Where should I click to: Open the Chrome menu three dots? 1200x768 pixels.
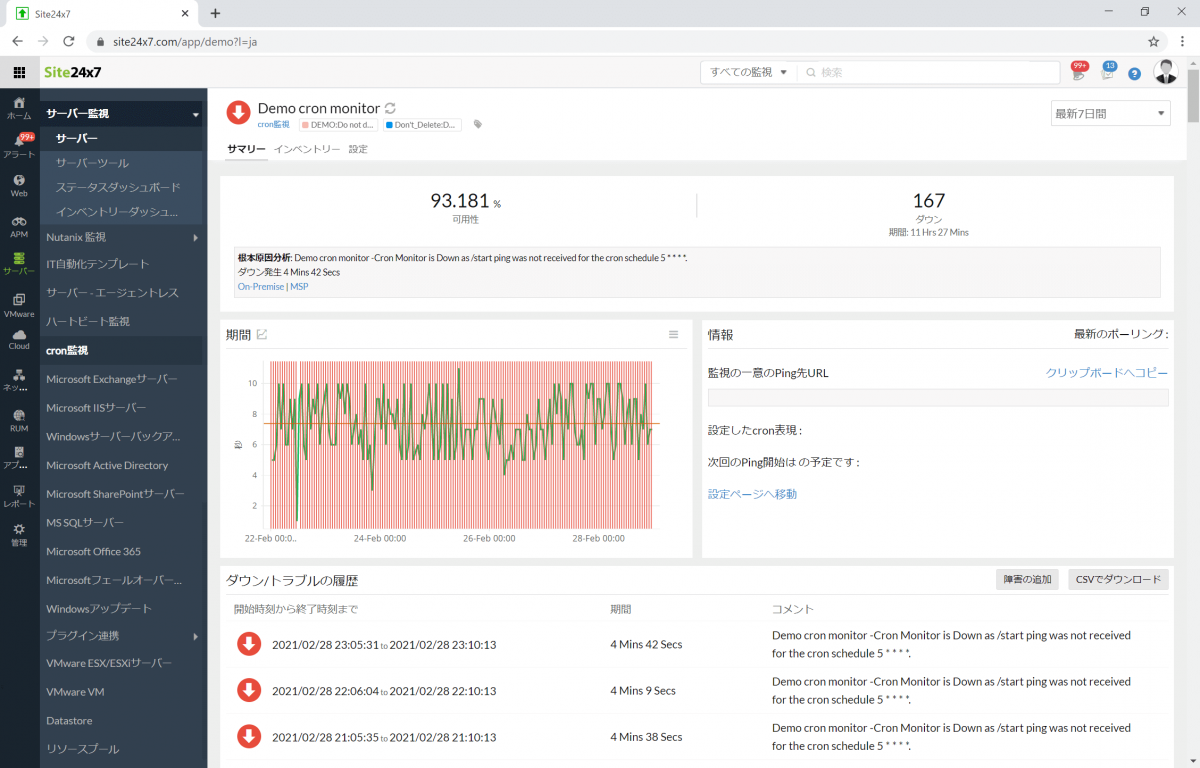1181,42
